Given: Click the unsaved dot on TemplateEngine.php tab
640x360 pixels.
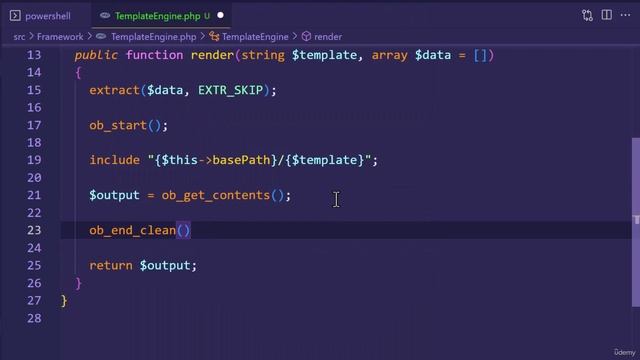Looking at the screenshot, I should coord(220,16).
